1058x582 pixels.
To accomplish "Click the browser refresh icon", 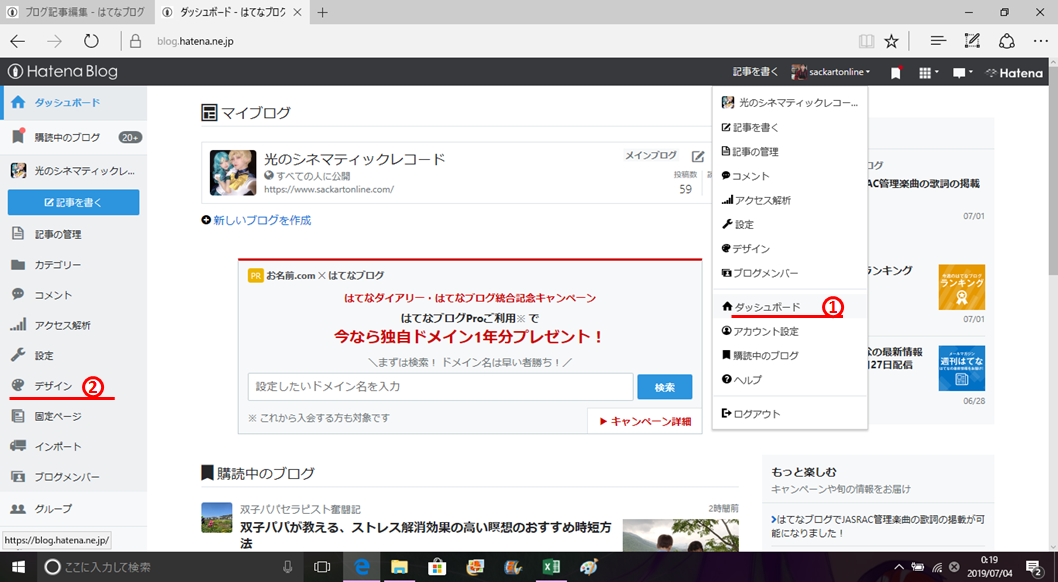I will coord(91,41).
